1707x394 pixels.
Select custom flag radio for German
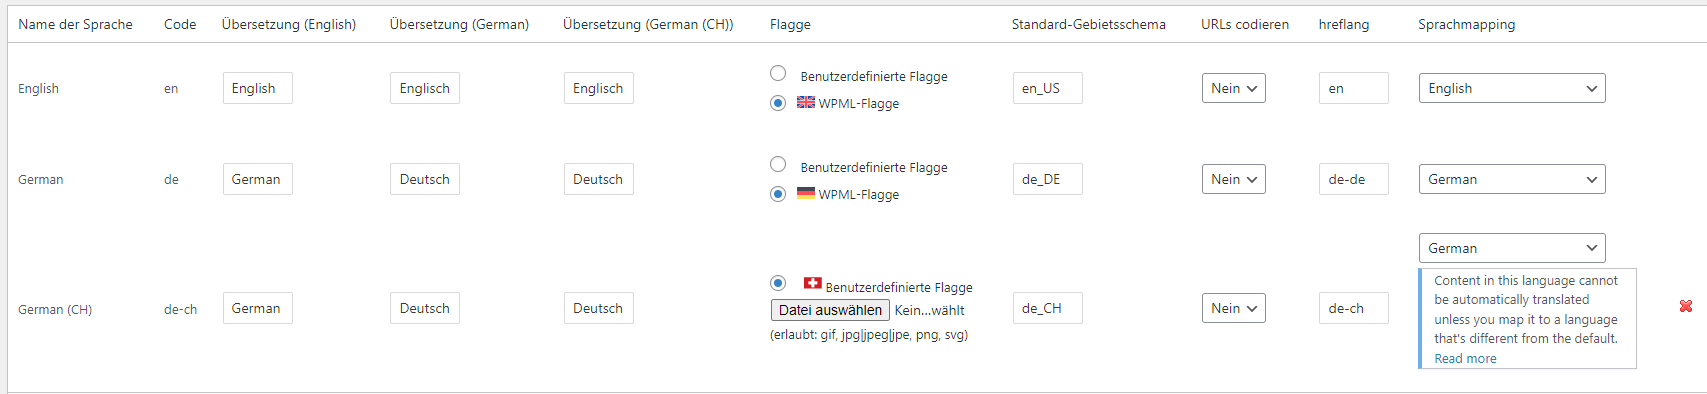778,164
